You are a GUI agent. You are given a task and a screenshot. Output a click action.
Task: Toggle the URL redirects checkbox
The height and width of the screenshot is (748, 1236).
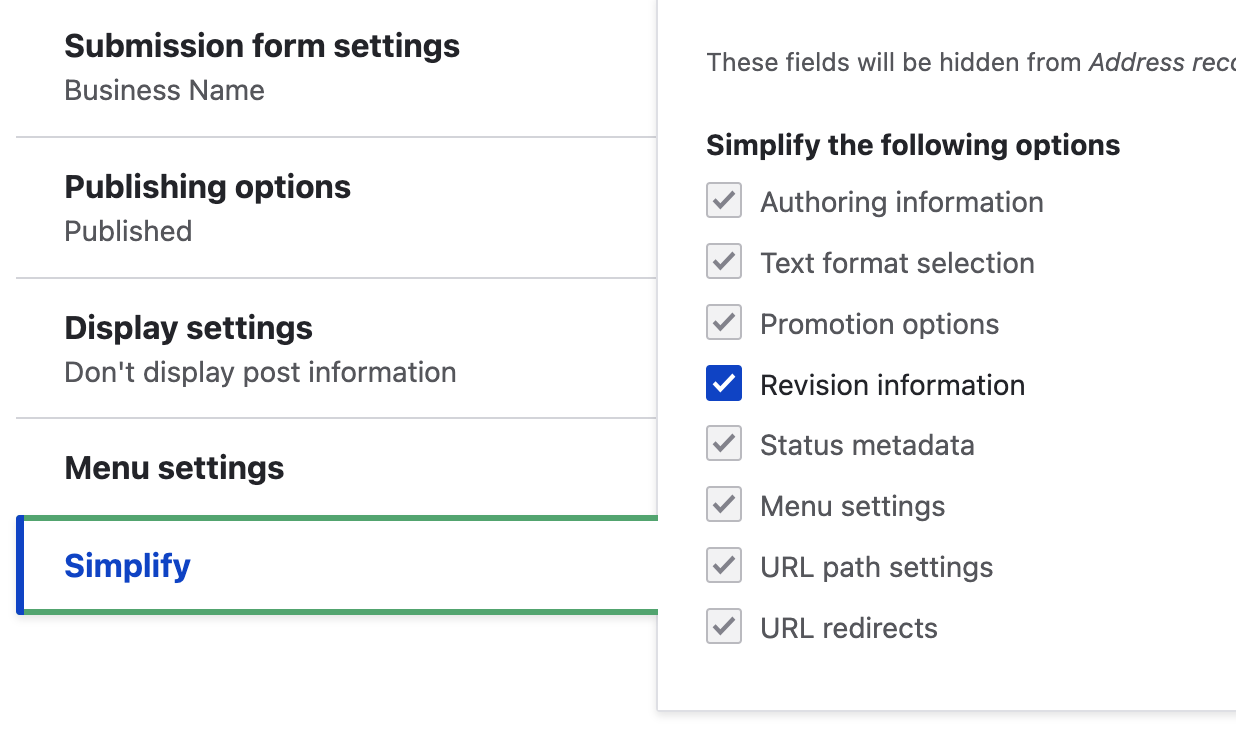point(724,628)
